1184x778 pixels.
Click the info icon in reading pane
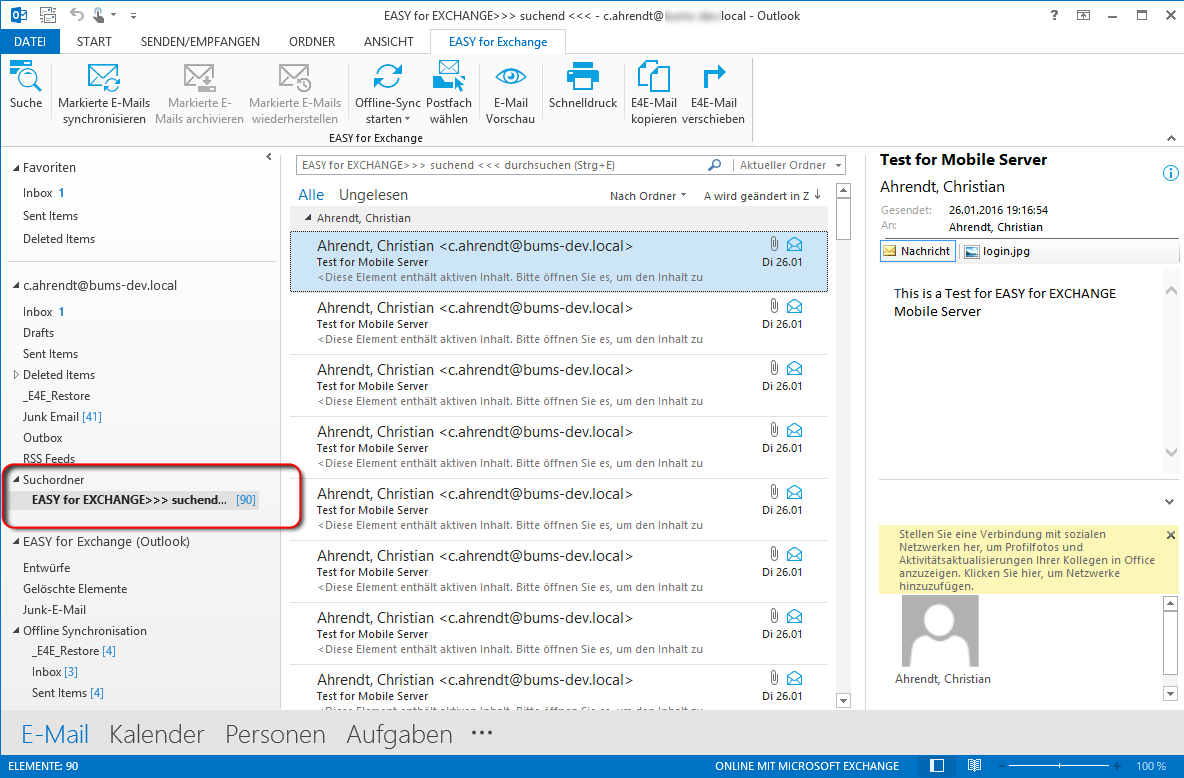[1170, 173]
